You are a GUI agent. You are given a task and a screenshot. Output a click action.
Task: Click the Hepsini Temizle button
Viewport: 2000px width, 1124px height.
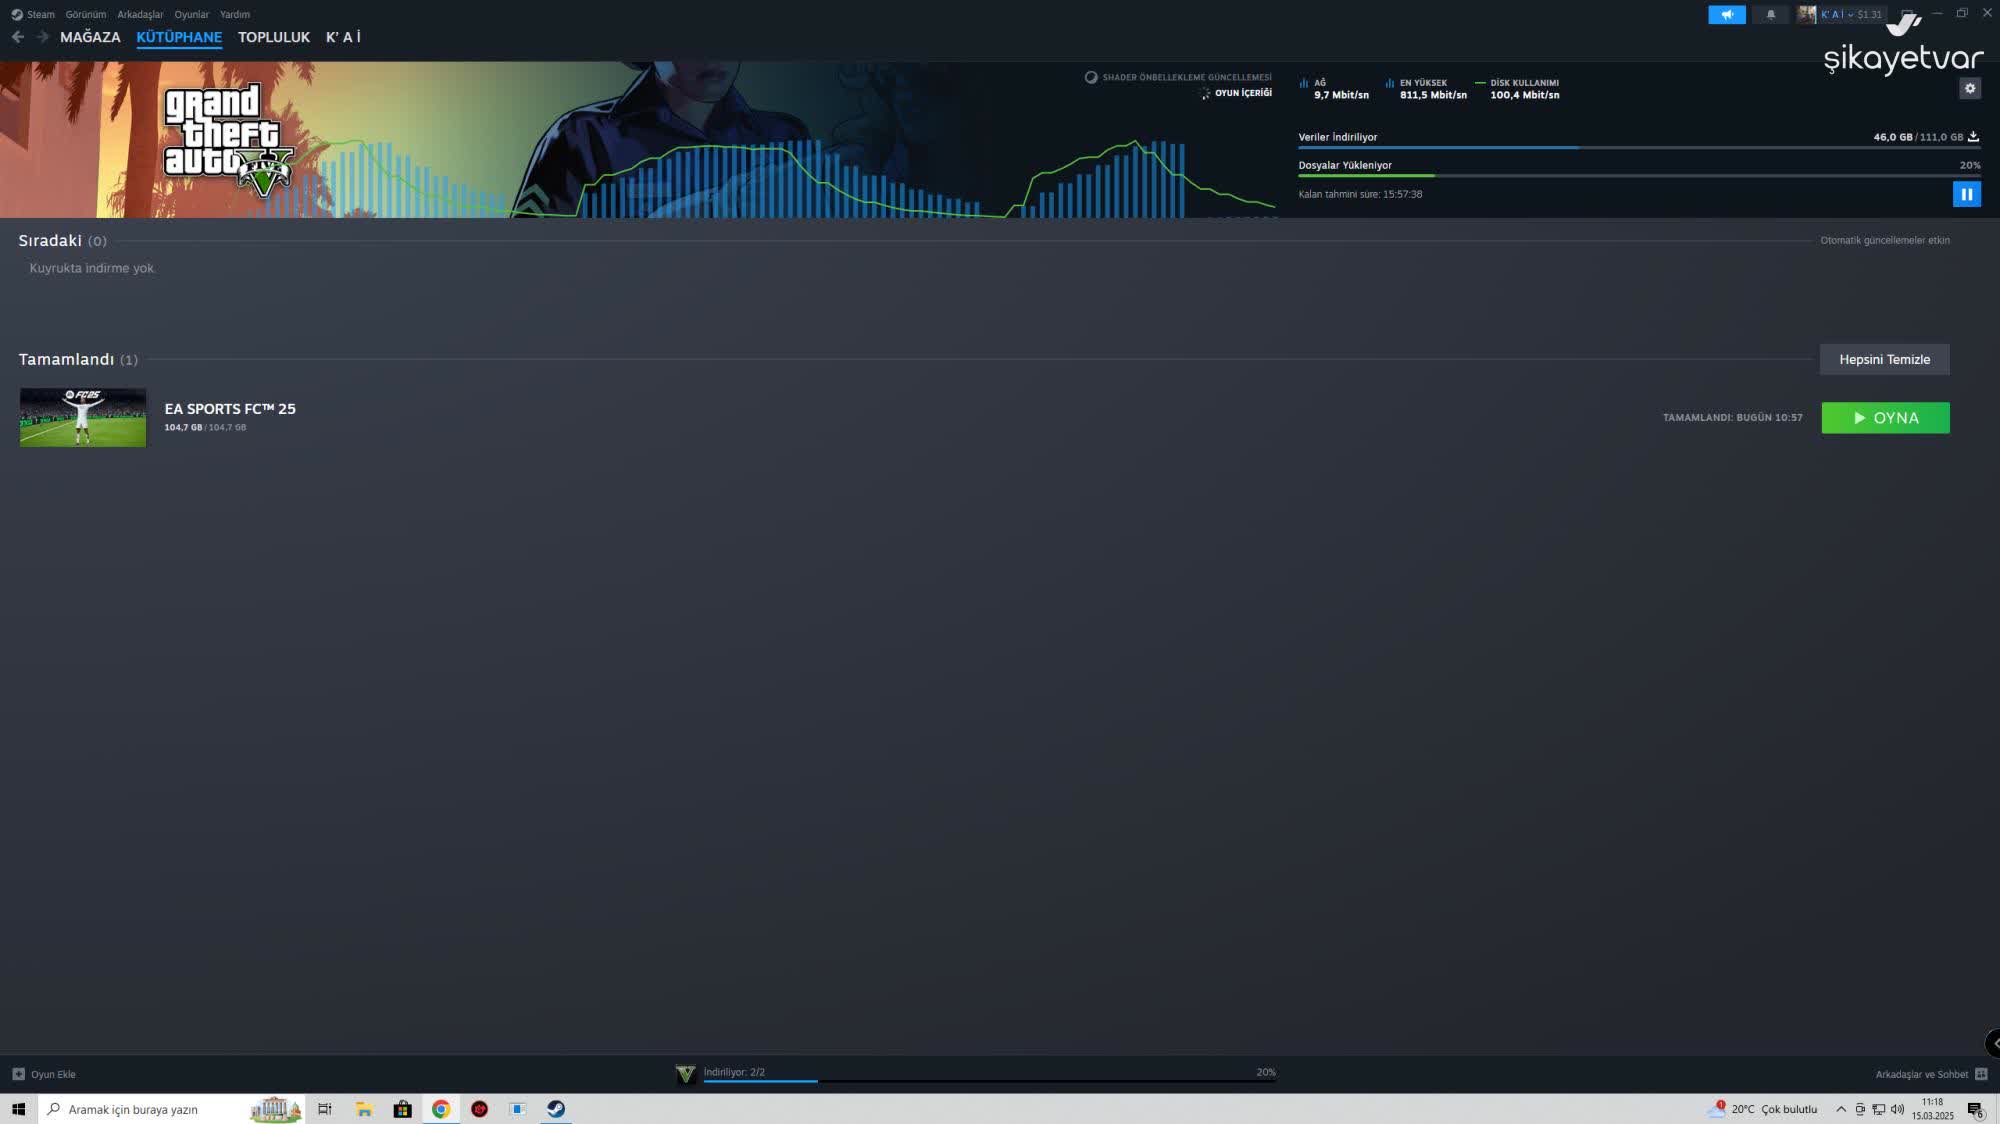pyautogui.click(x=1884, y=359)
